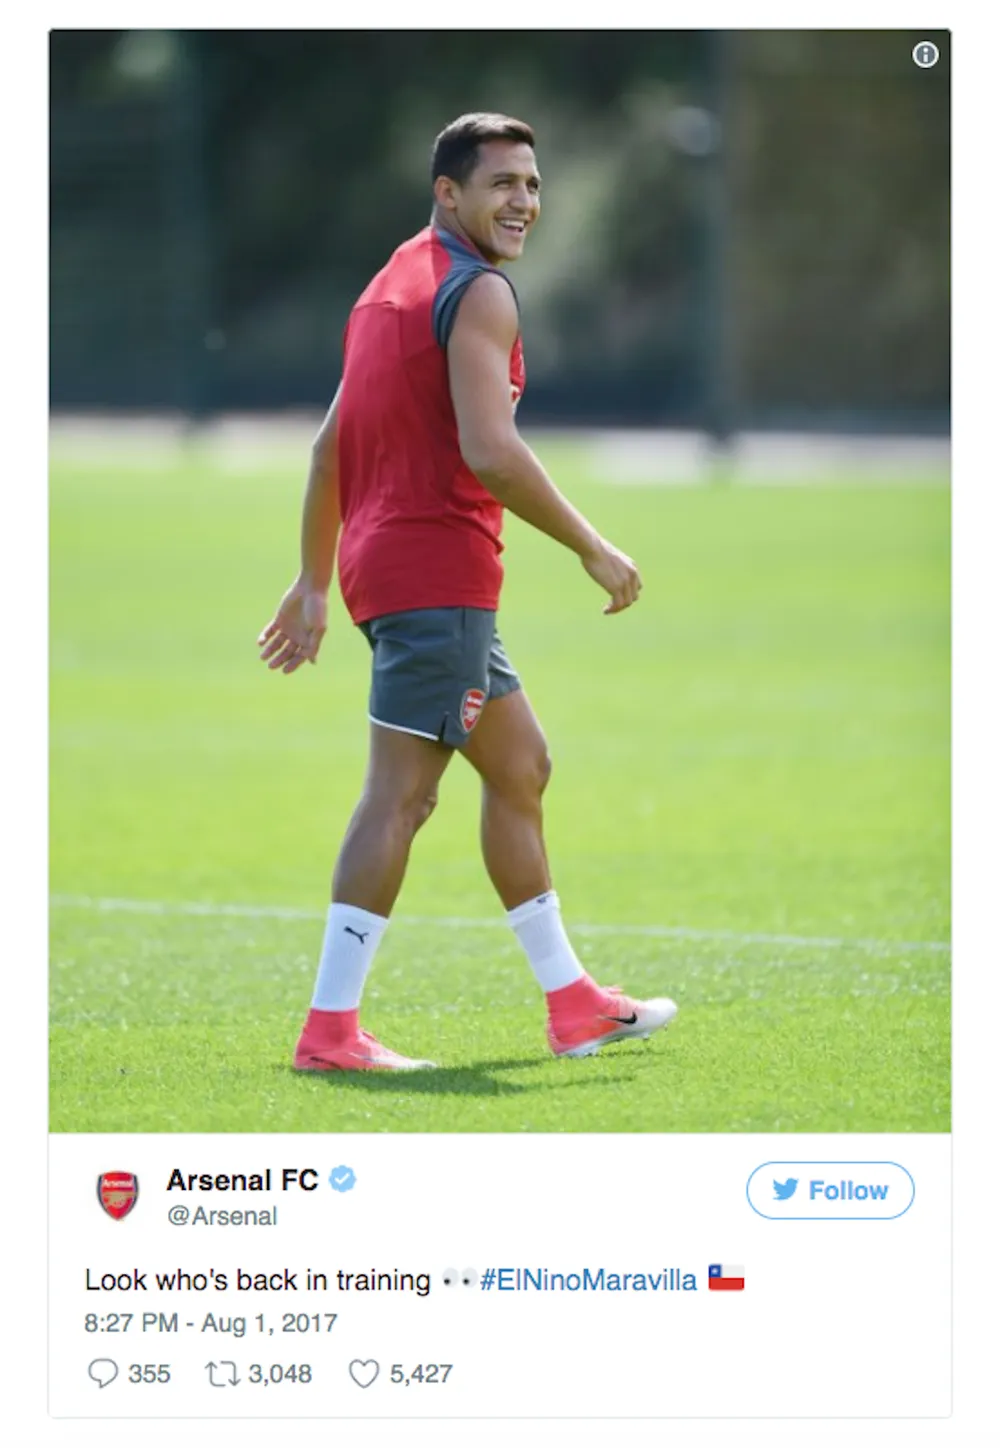Image resolution: width=1000 pixels, height=1448 pixels.
Task: Follow the Arsenal FC account
Action: [x=830, y=1190]
